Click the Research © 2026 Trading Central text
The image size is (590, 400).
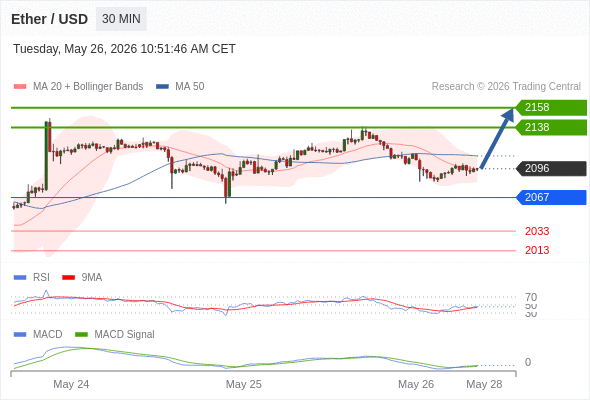coord(506,87)
